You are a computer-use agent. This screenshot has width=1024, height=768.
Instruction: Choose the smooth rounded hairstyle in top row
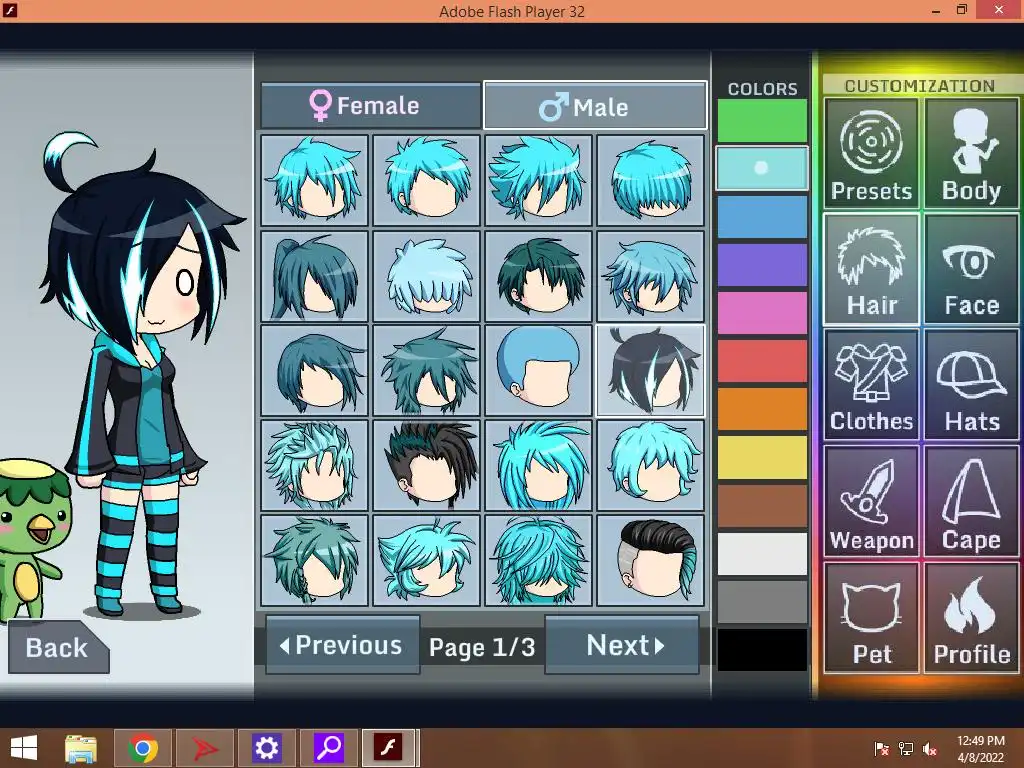coord(650,180)
